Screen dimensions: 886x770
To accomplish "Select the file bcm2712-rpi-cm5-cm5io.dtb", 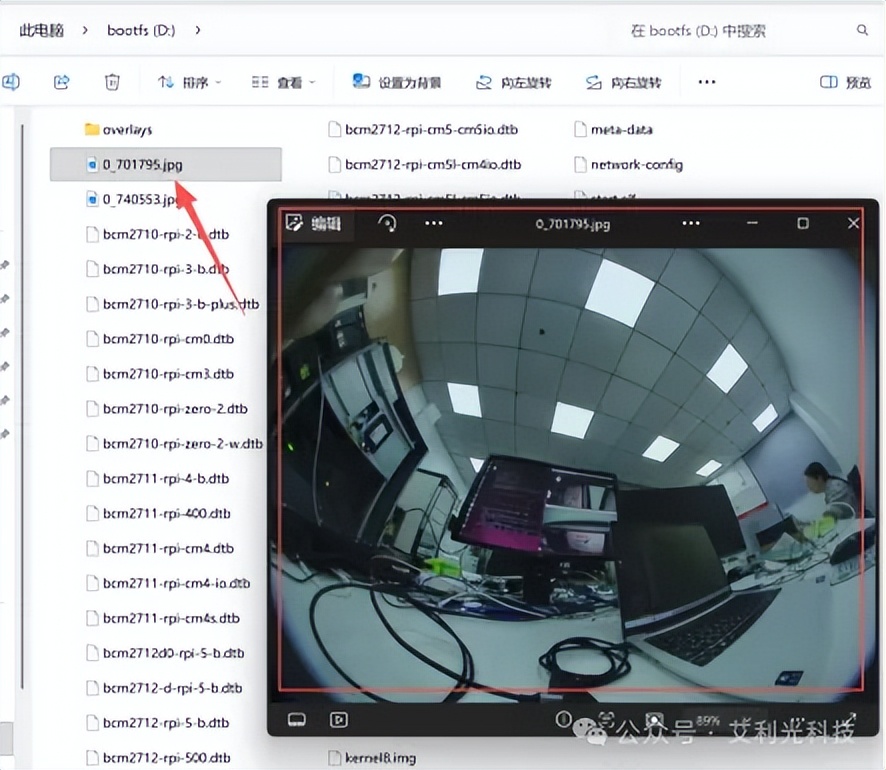I will pos(431,129).
